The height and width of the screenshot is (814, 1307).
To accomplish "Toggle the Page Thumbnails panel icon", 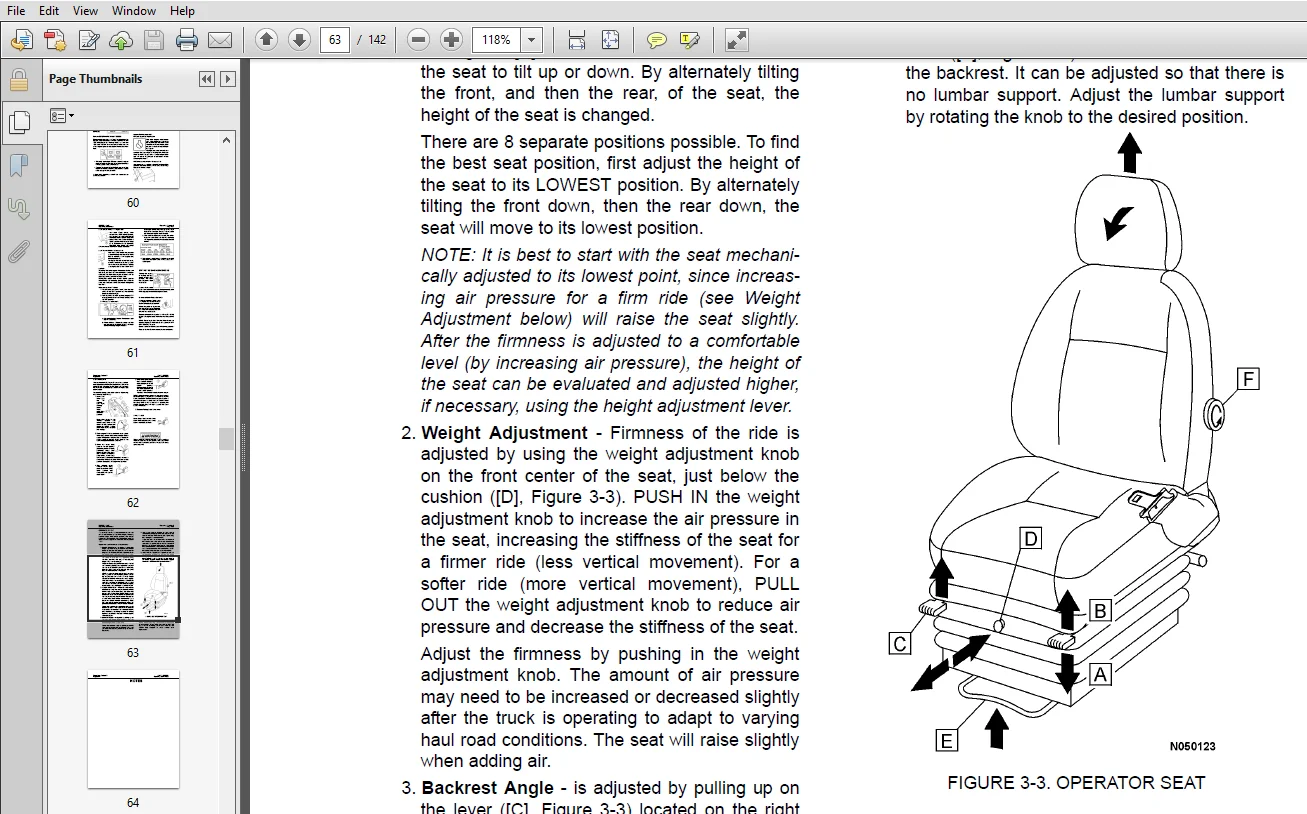I will coord(19,123).
